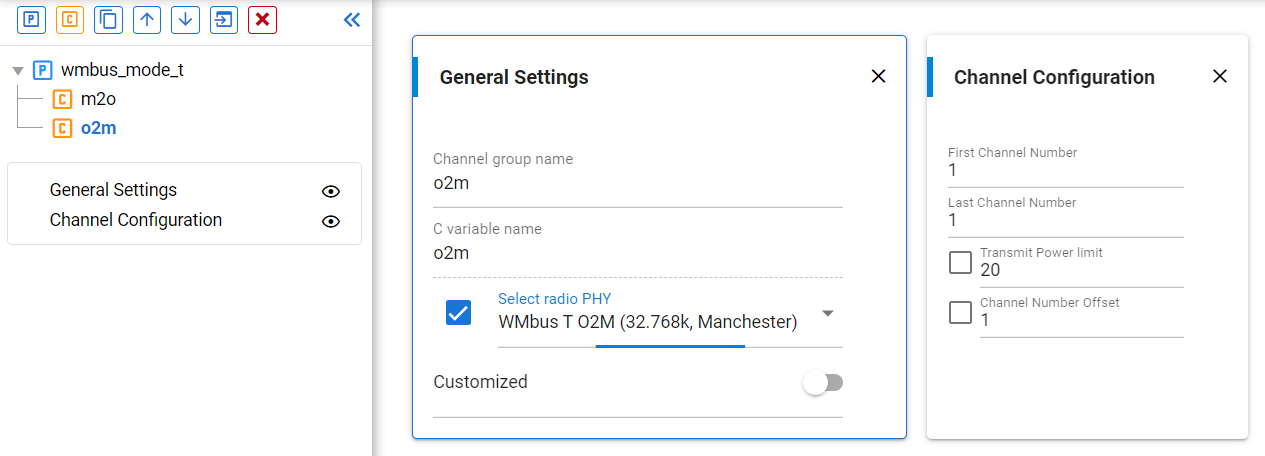
Task: Select the m2o channel group in tree
Action: point(99,99)
